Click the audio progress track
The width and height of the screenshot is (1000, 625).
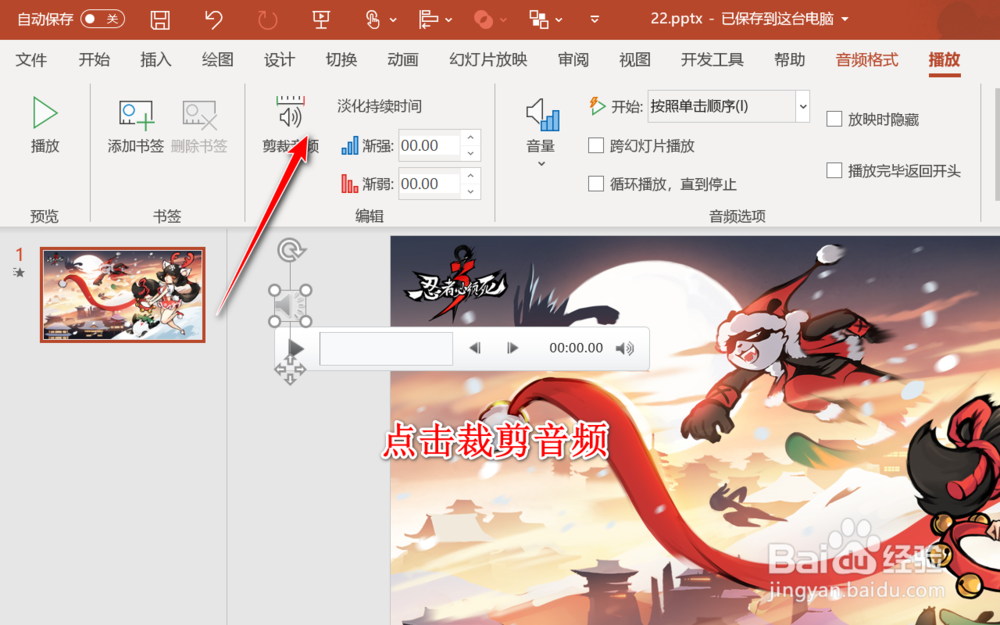[386, 348]
